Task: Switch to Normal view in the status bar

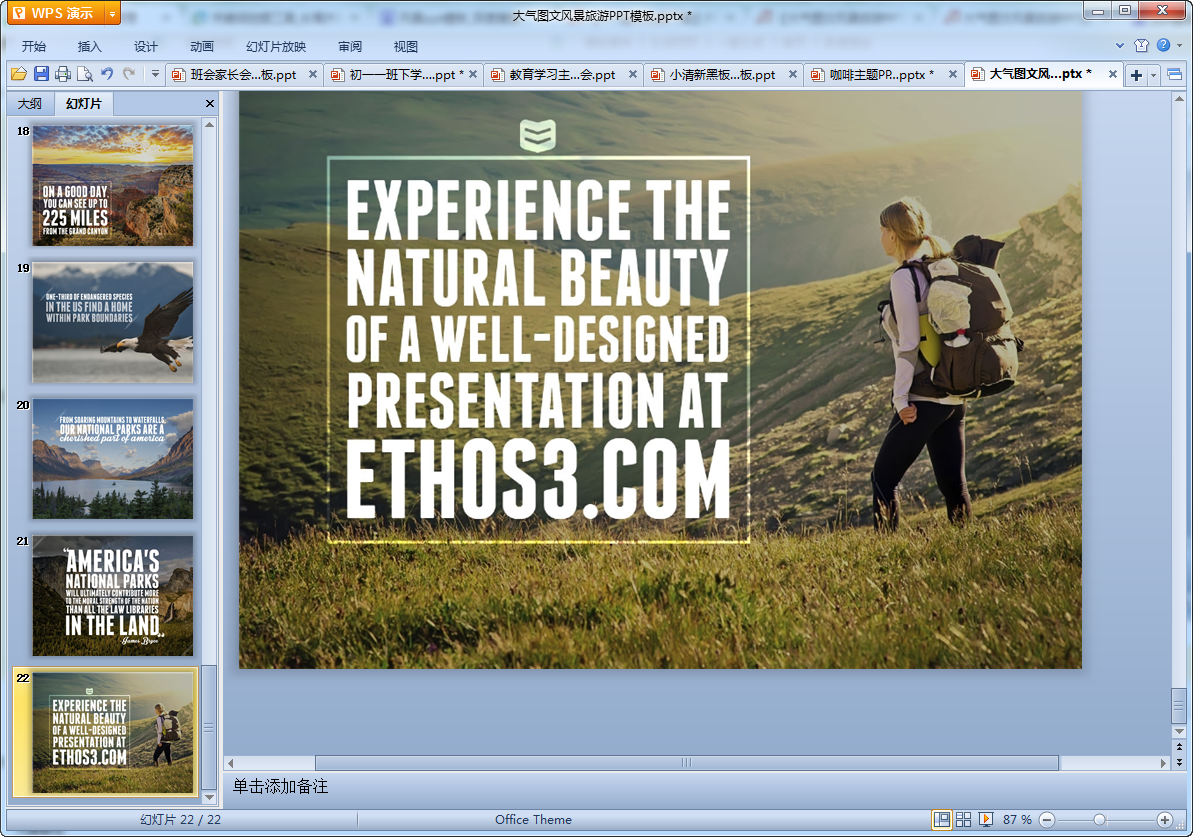Action: pyautogui.click(x=942, y=819)
